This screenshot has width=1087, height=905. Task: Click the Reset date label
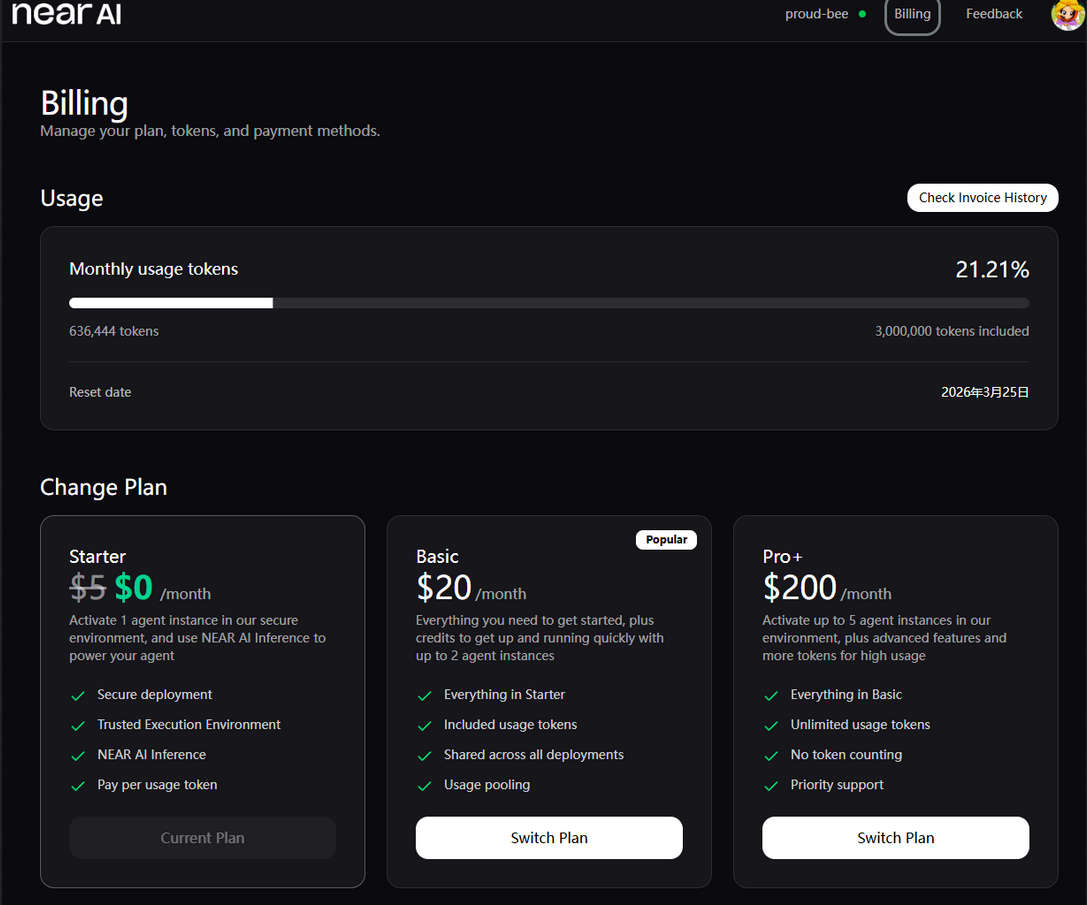point(100,392)
